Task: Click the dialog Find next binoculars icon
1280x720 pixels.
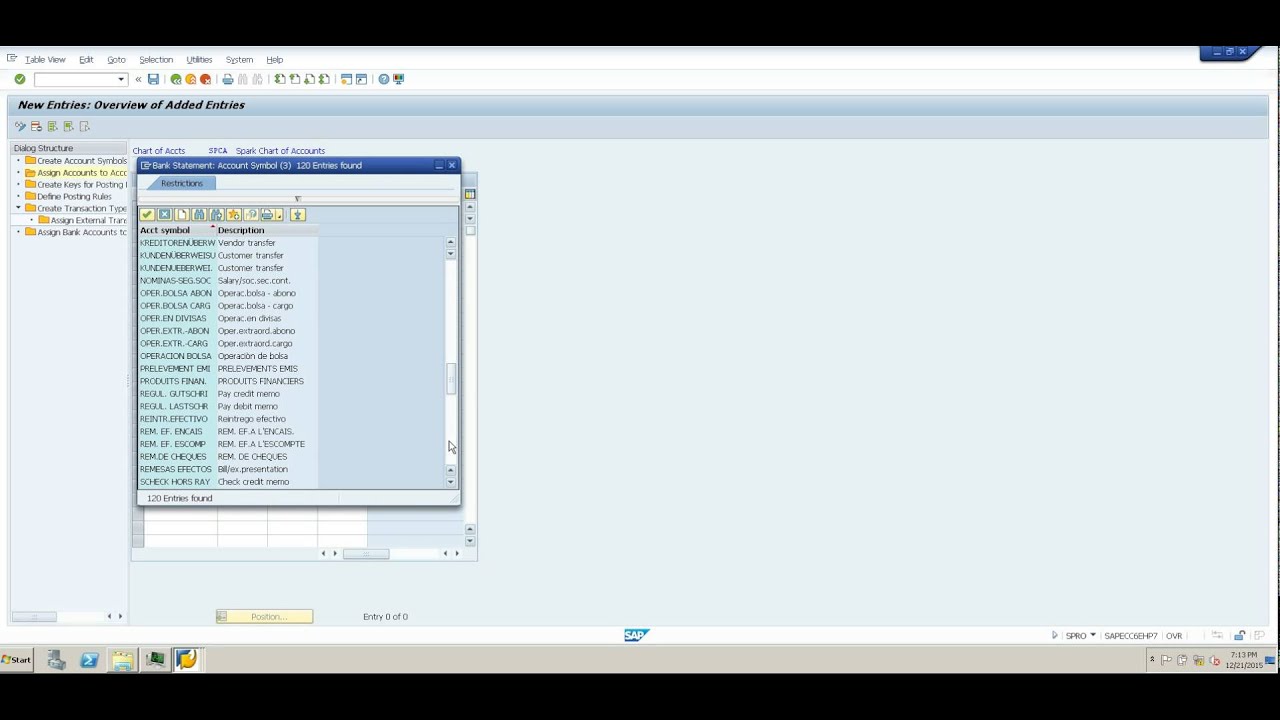Action: tap(216, 215)
